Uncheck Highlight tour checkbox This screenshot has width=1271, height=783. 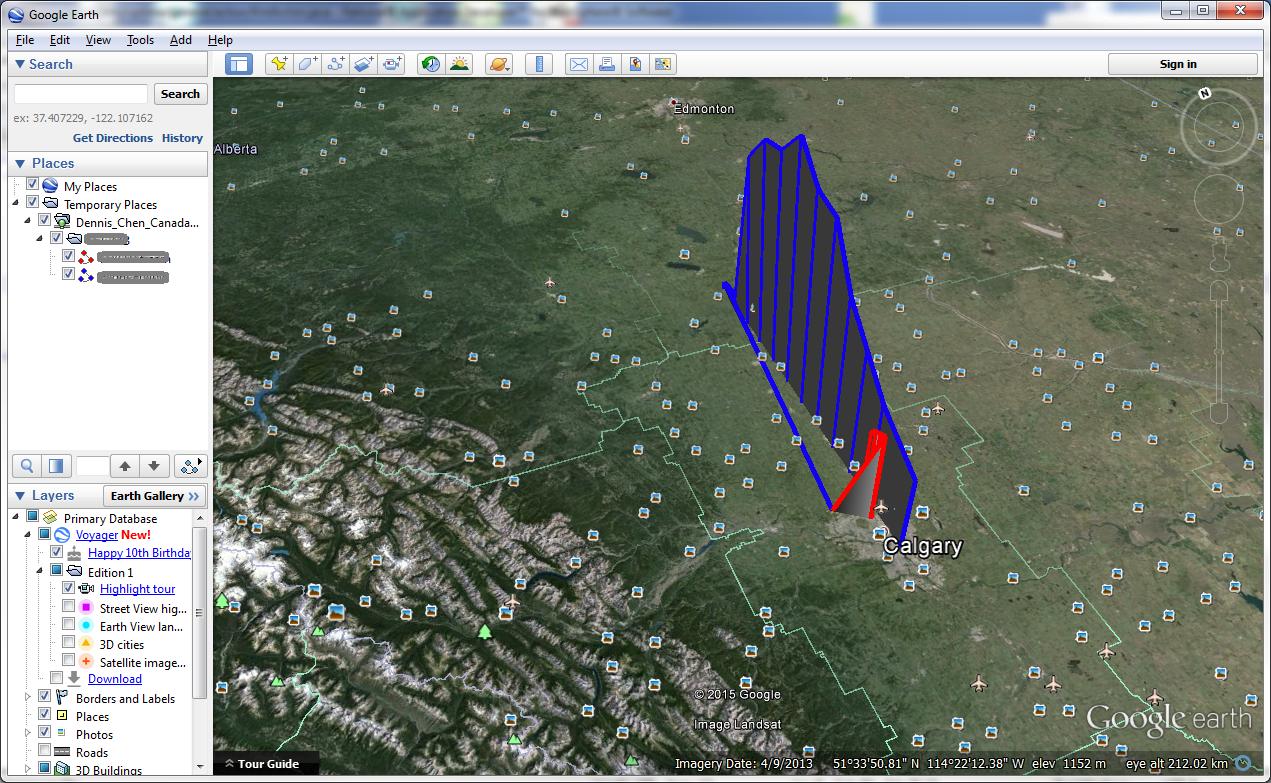pyautogui.click(x=68, y=588)
